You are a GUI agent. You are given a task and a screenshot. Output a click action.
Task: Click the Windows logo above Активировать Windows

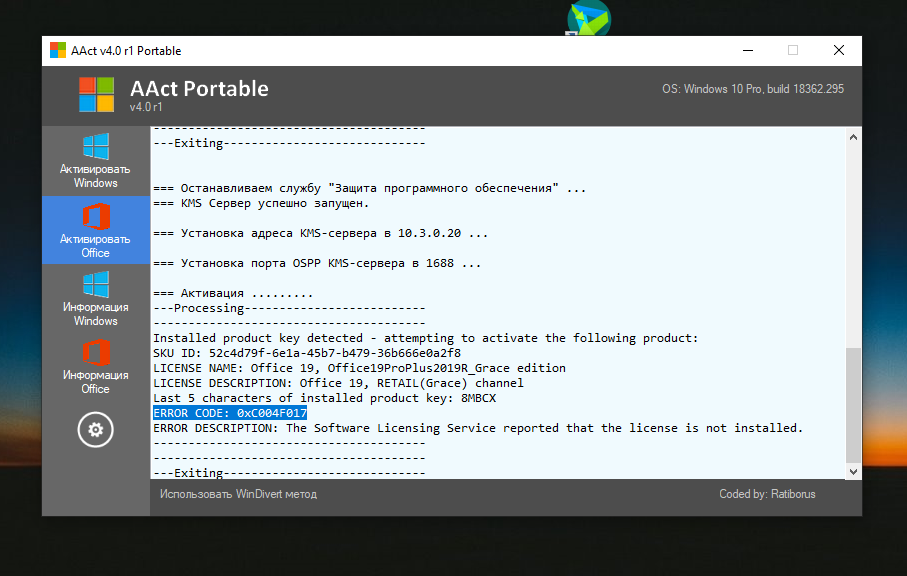[x=95, y=146]
